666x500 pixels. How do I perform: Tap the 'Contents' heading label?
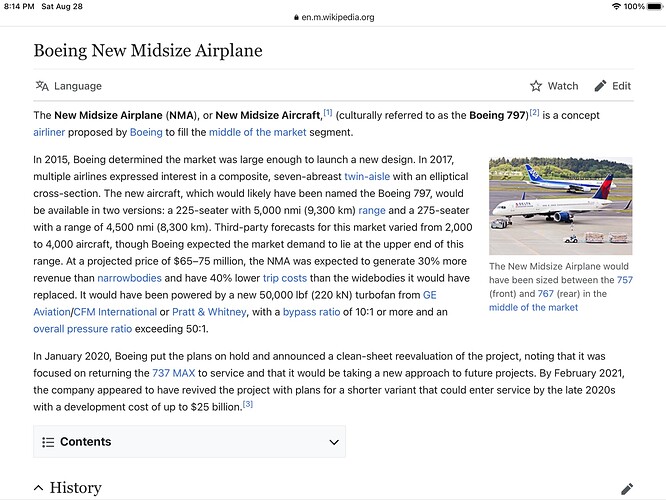click(85, 442)
